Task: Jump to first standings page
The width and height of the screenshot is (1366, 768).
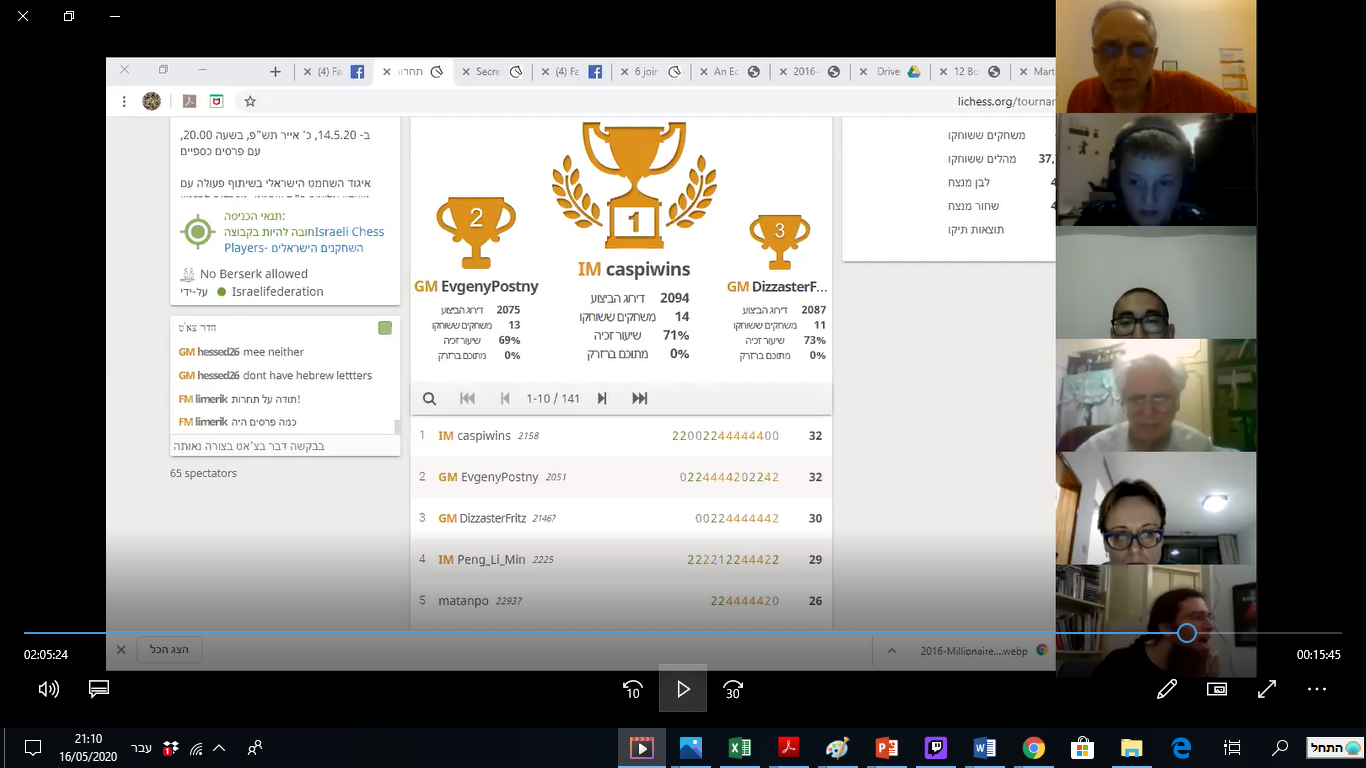Action: 467,398
